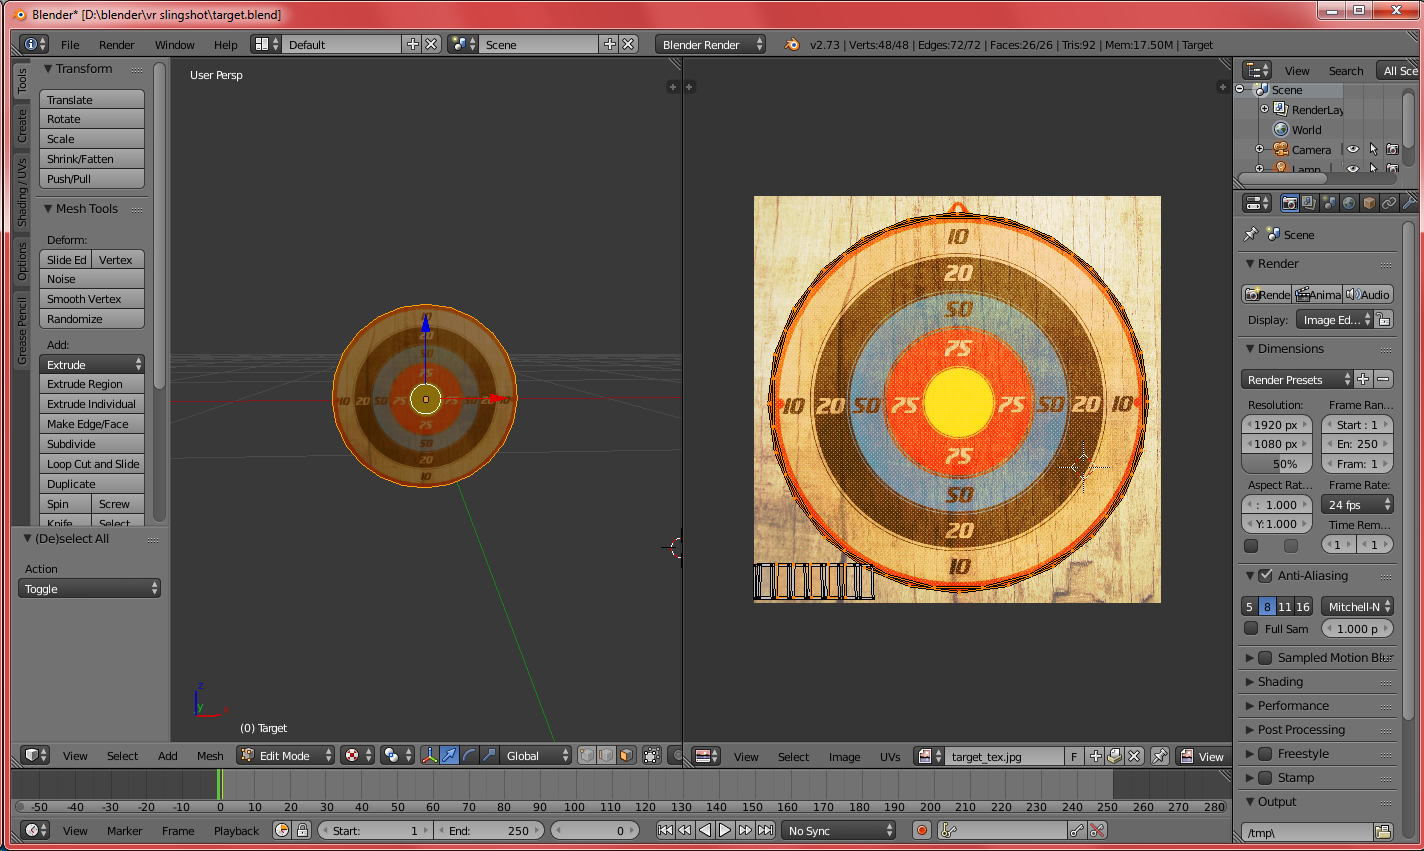Expand the Performance panel

[1293, 705]
